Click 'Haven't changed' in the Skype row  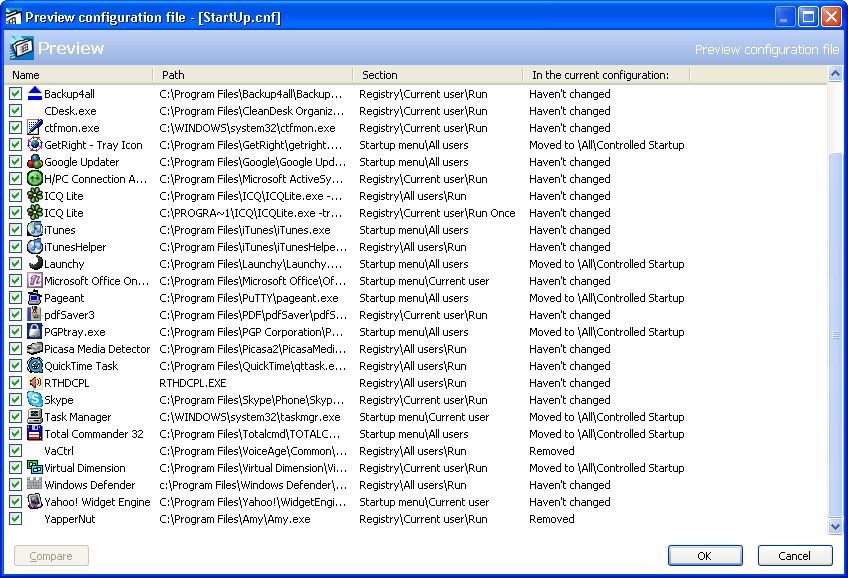coord(569,400)
